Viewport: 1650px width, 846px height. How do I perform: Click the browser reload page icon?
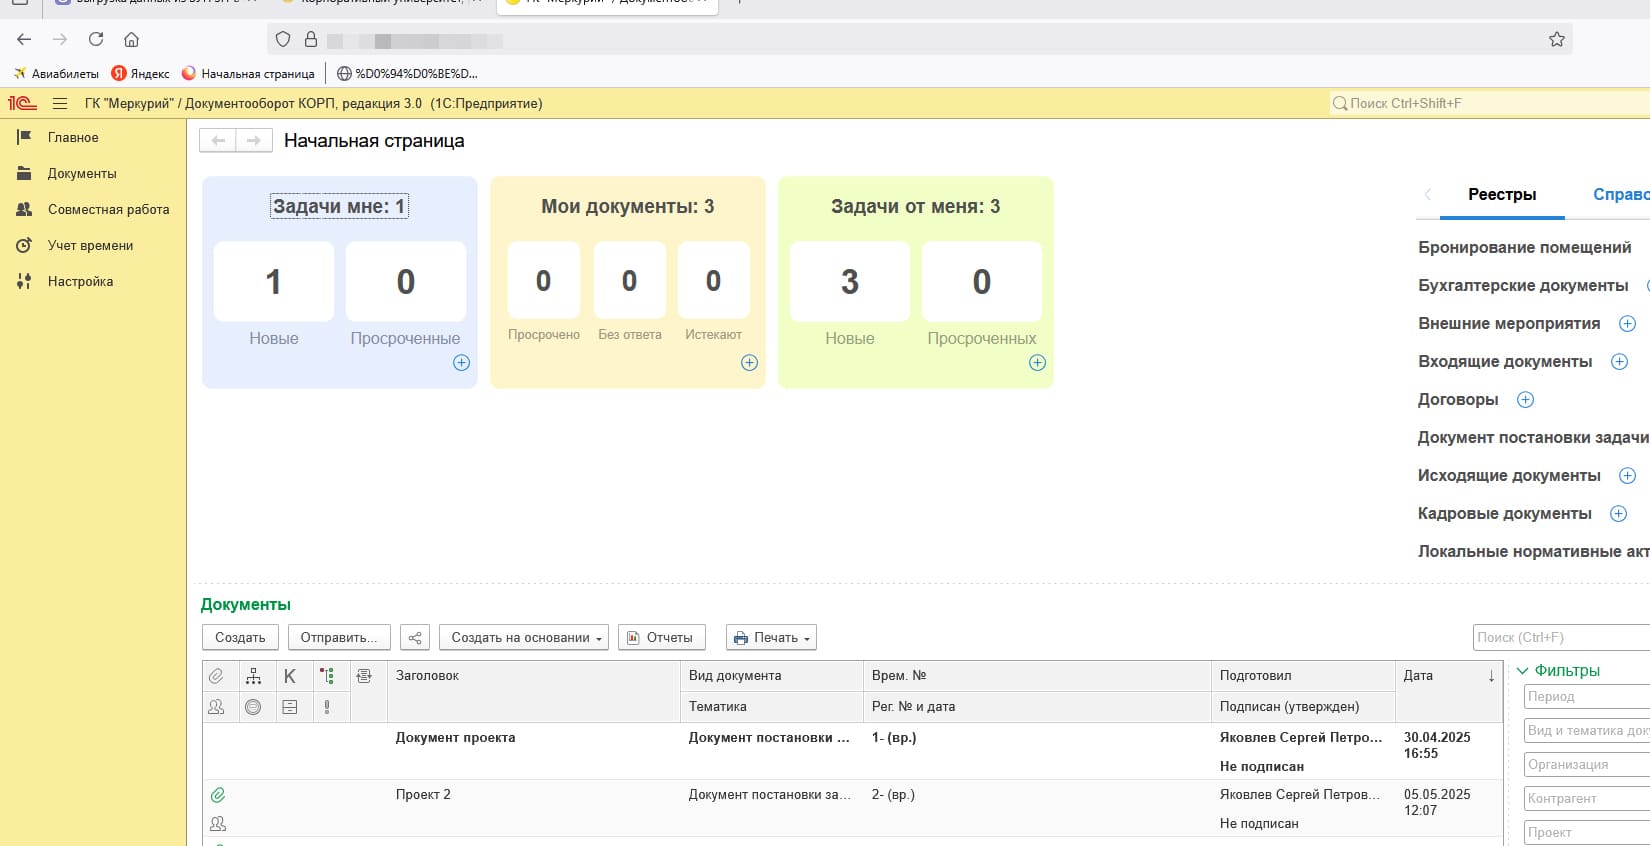pos(96,39)
